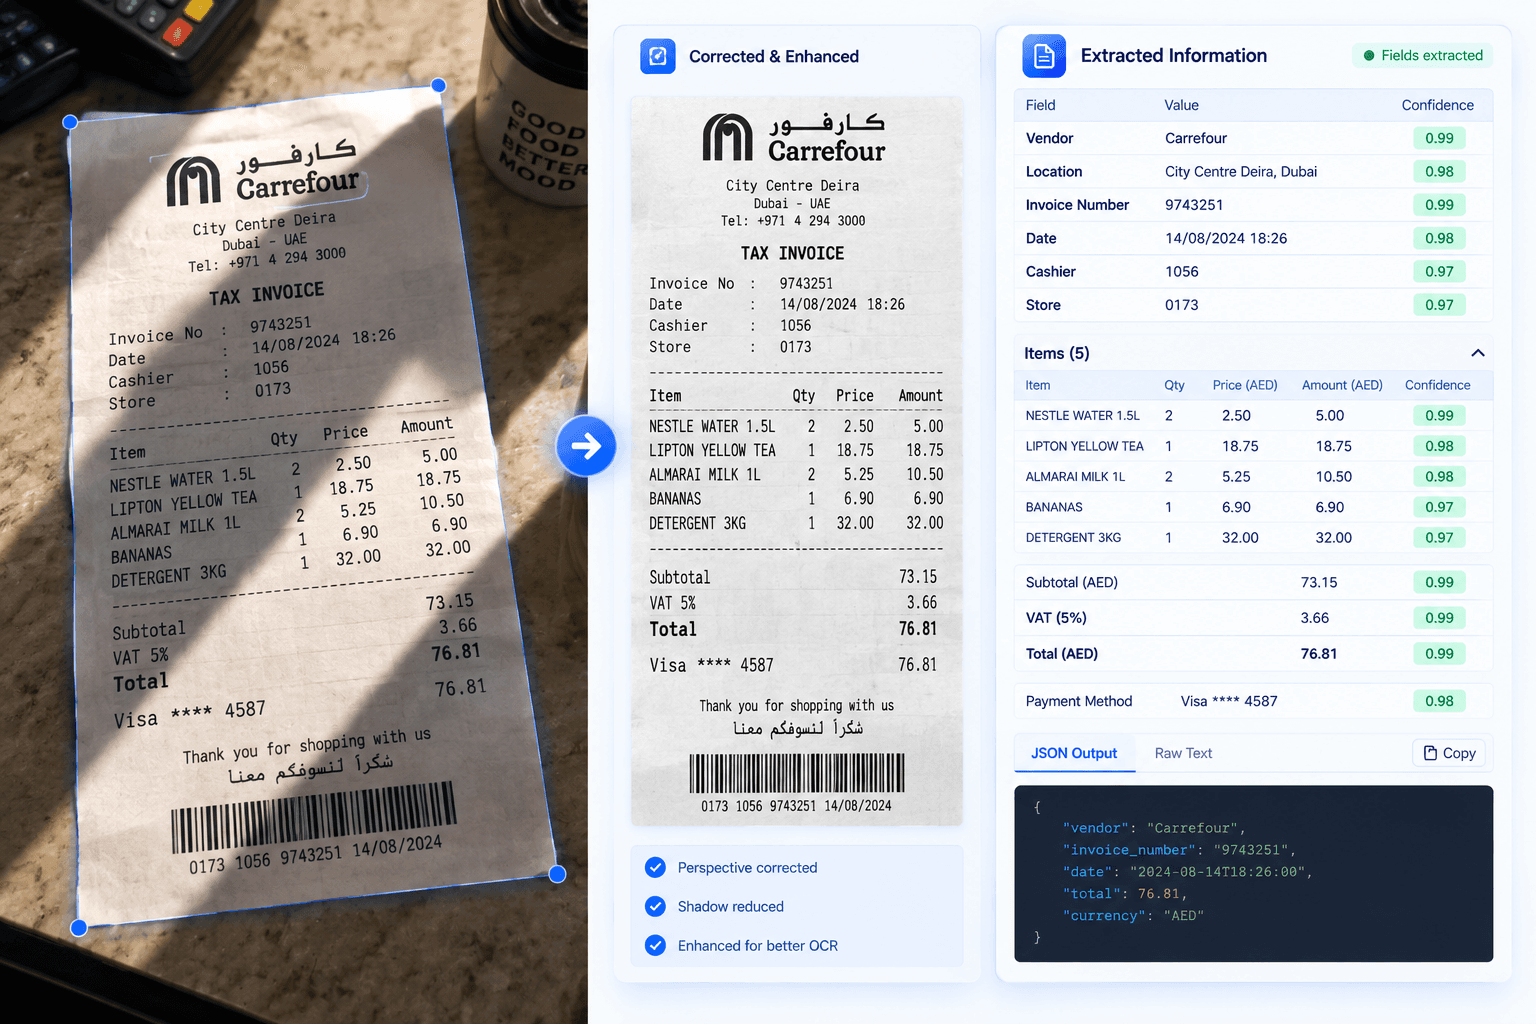Click the Perspective corrected label
Viewport: 1536px width, 1024px height.
coord(748,868)
